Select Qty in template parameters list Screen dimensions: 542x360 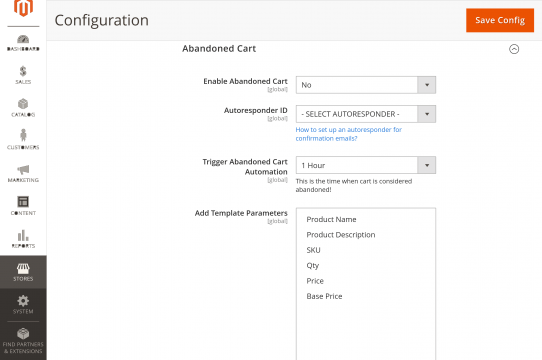(312, 266)
